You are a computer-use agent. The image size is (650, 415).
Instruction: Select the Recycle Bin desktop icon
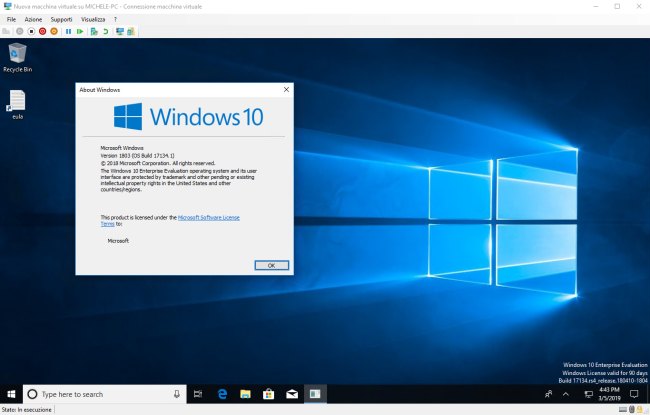(17, 58)
